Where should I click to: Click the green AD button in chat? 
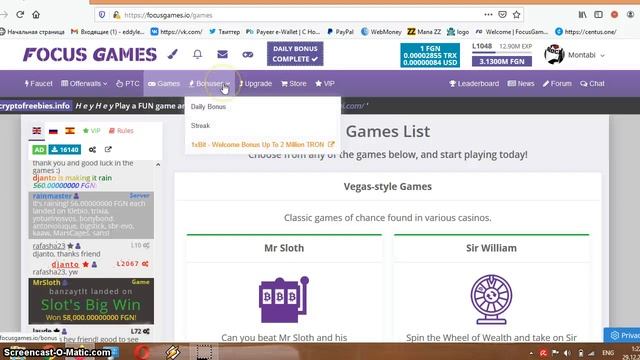[x=39, y=150]
